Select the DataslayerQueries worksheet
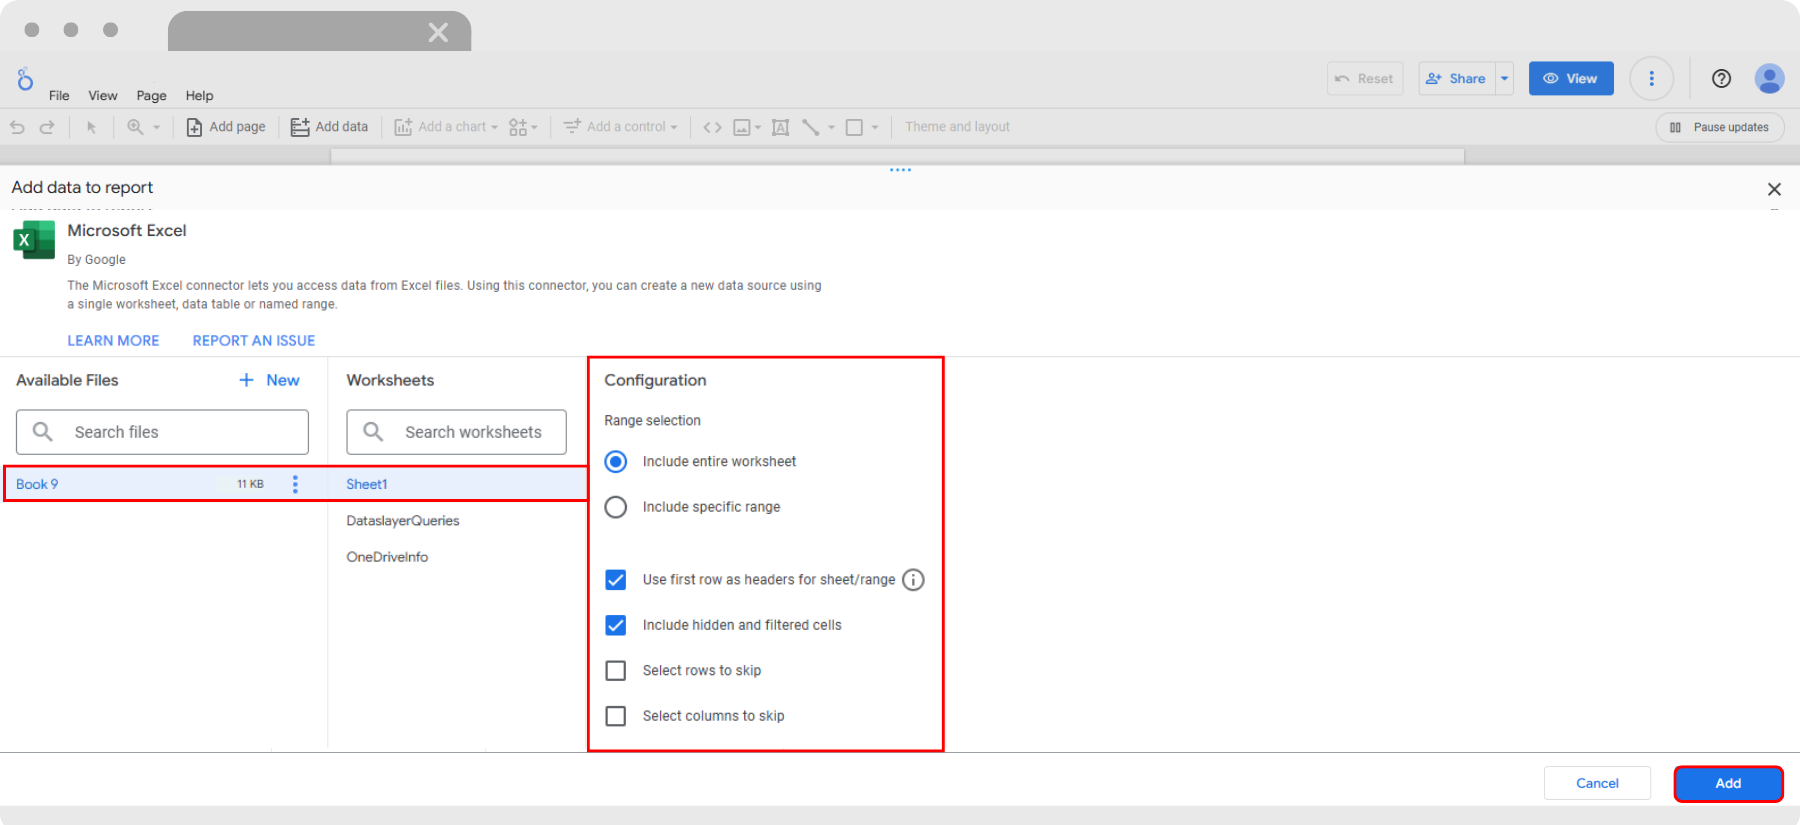The width and height of the screenshot is (1800, 825). coord(403,521)
